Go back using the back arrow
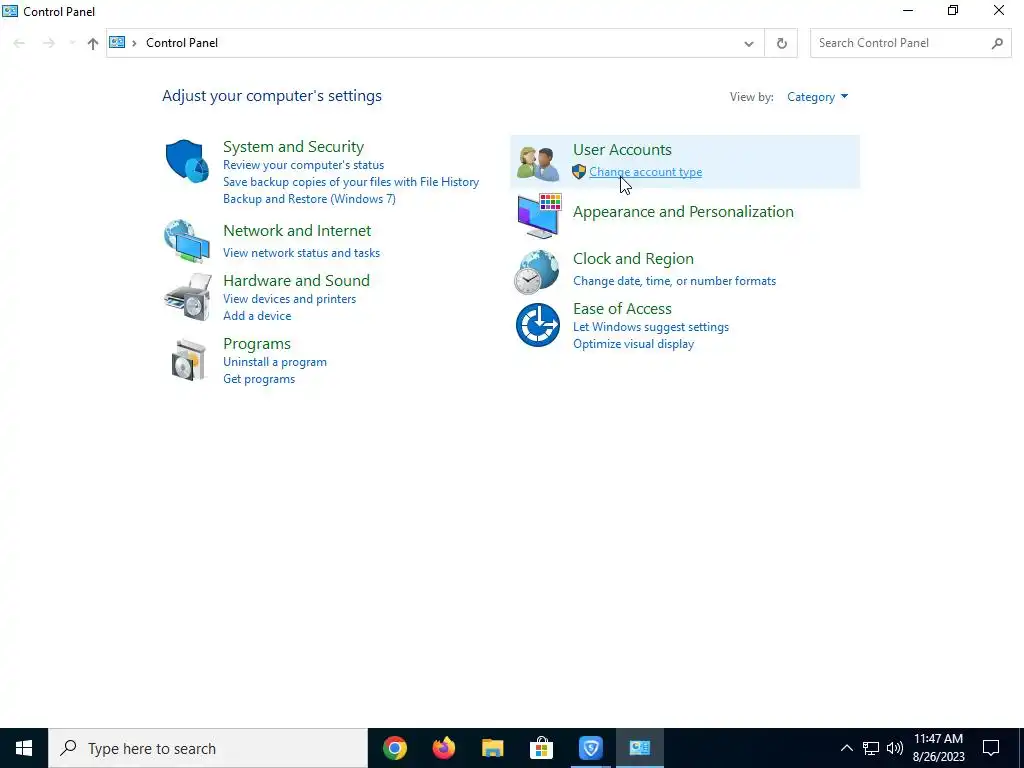 (x=19, y=43)
